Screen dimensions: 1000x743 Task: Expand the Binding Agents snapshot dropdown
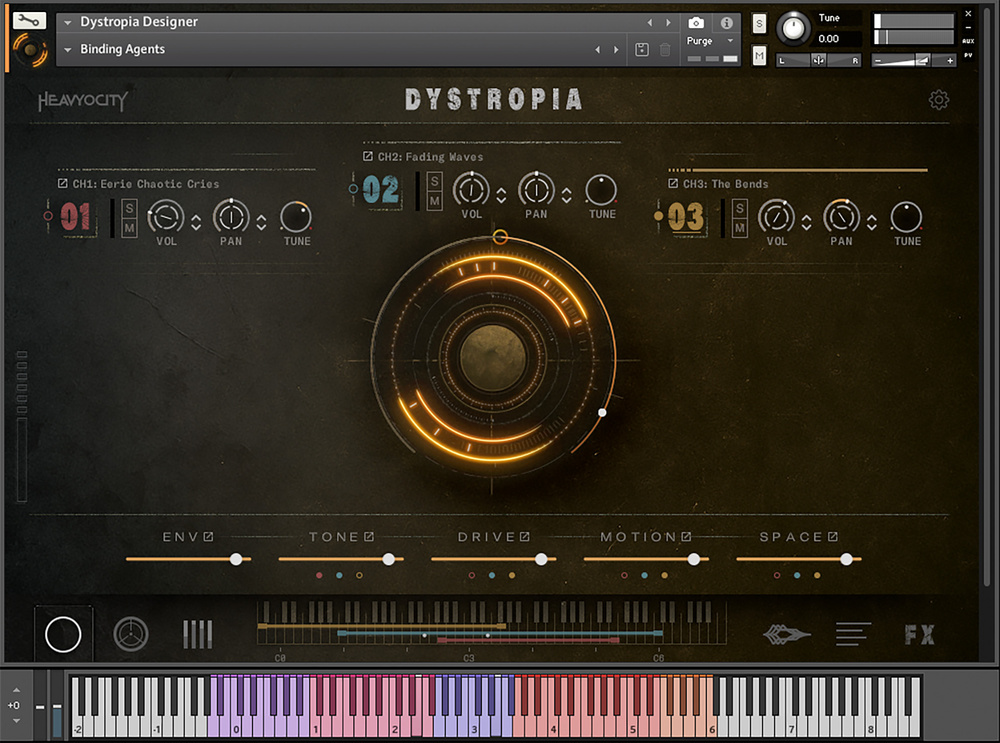pos(68,49)
